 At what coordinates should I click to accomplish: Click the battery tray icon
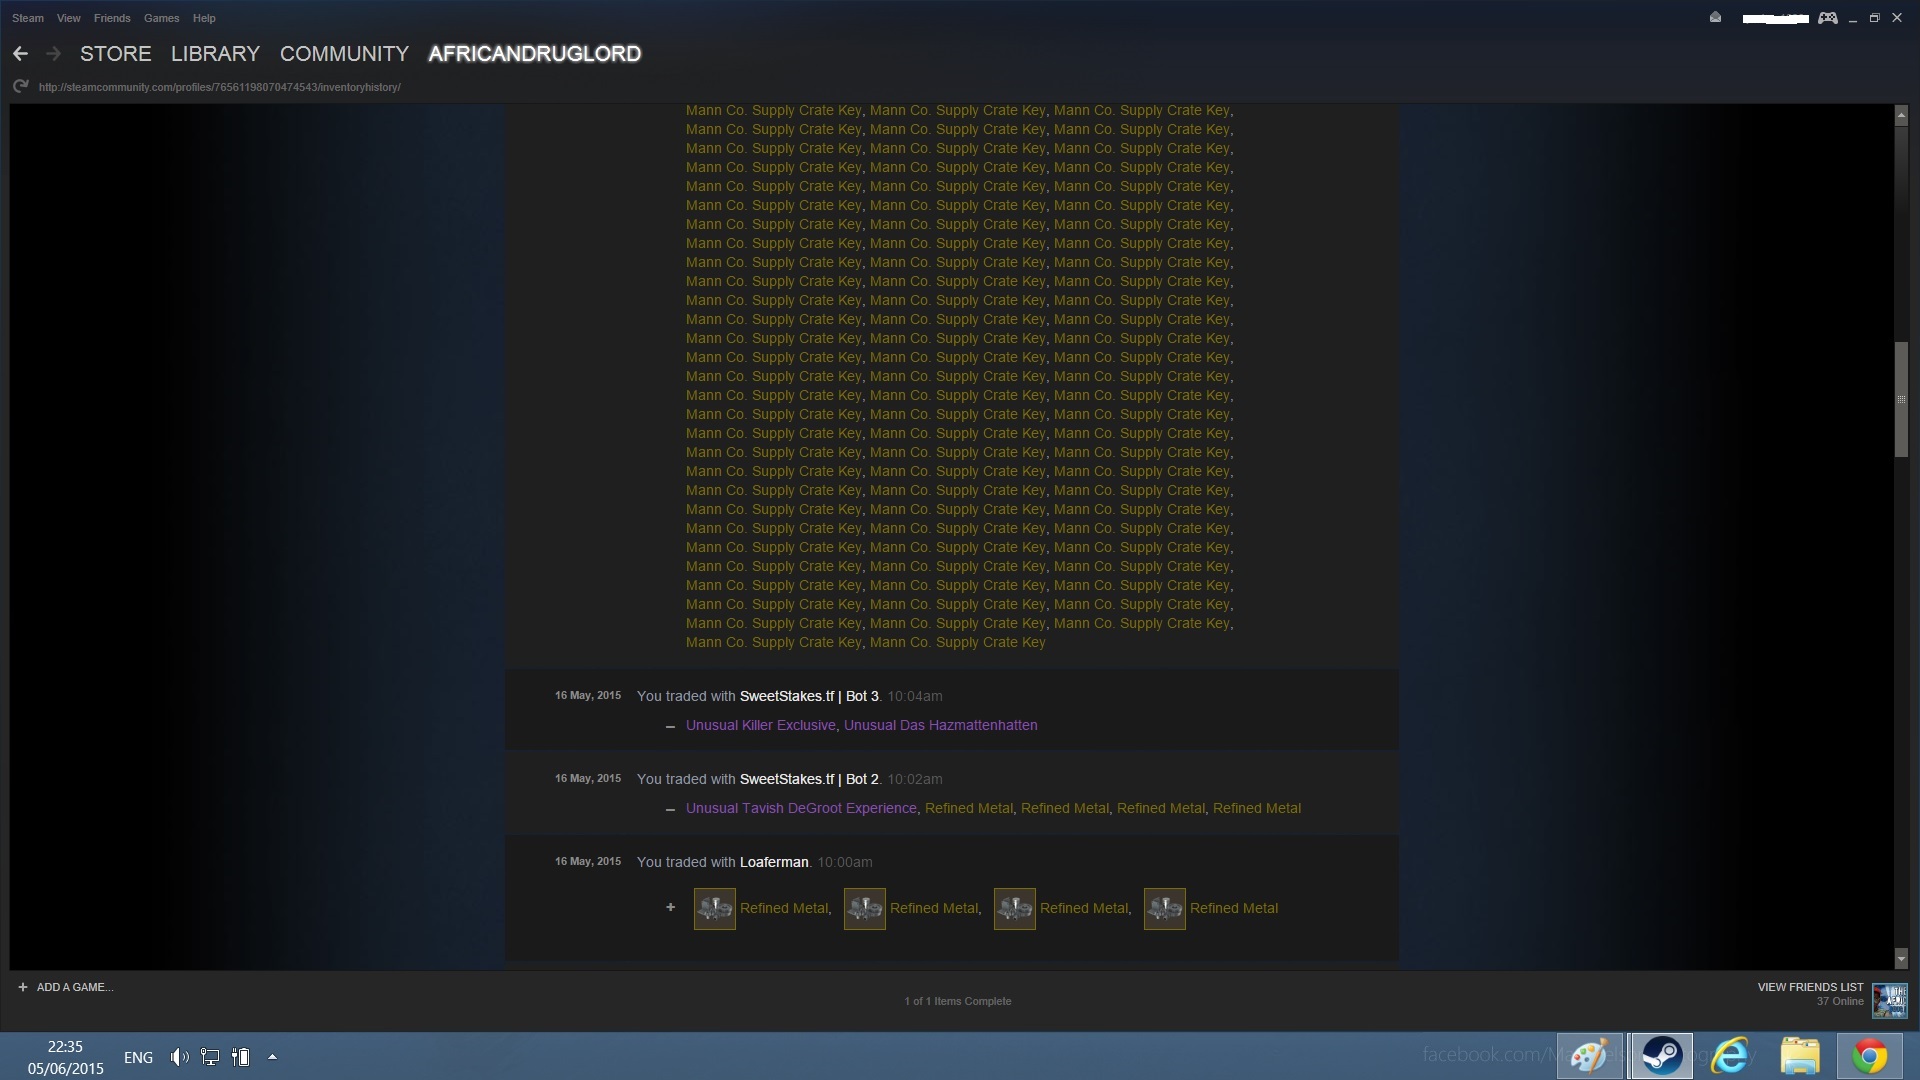(241, 1057)
